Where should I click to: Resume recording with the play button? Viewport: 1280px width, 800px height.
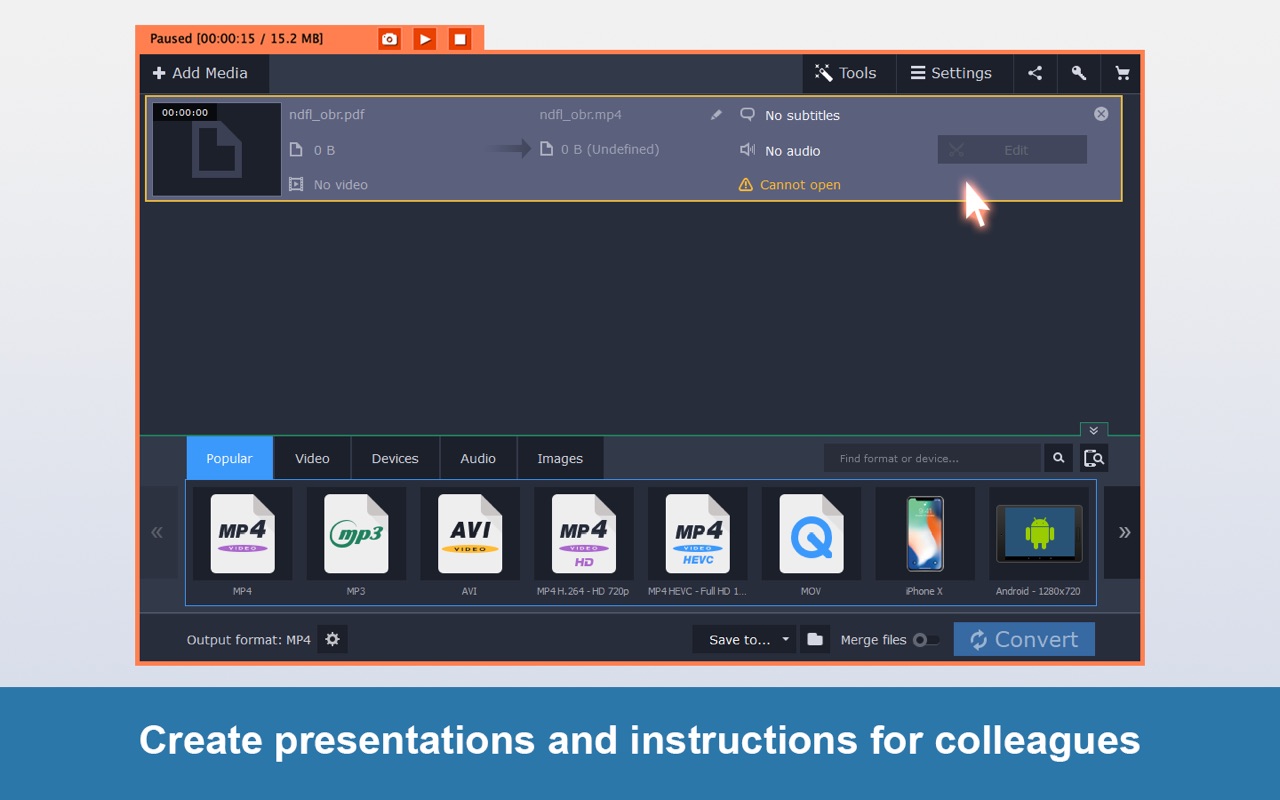[425, 39]
